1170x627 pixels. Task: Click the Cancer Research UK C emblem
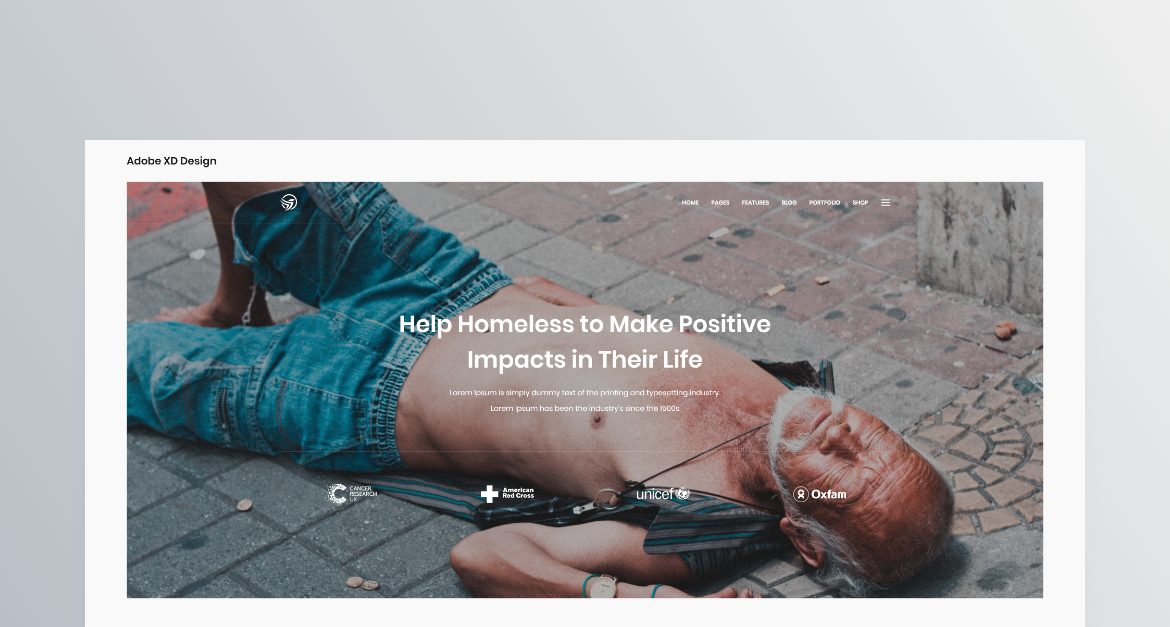tap(337, 493)
